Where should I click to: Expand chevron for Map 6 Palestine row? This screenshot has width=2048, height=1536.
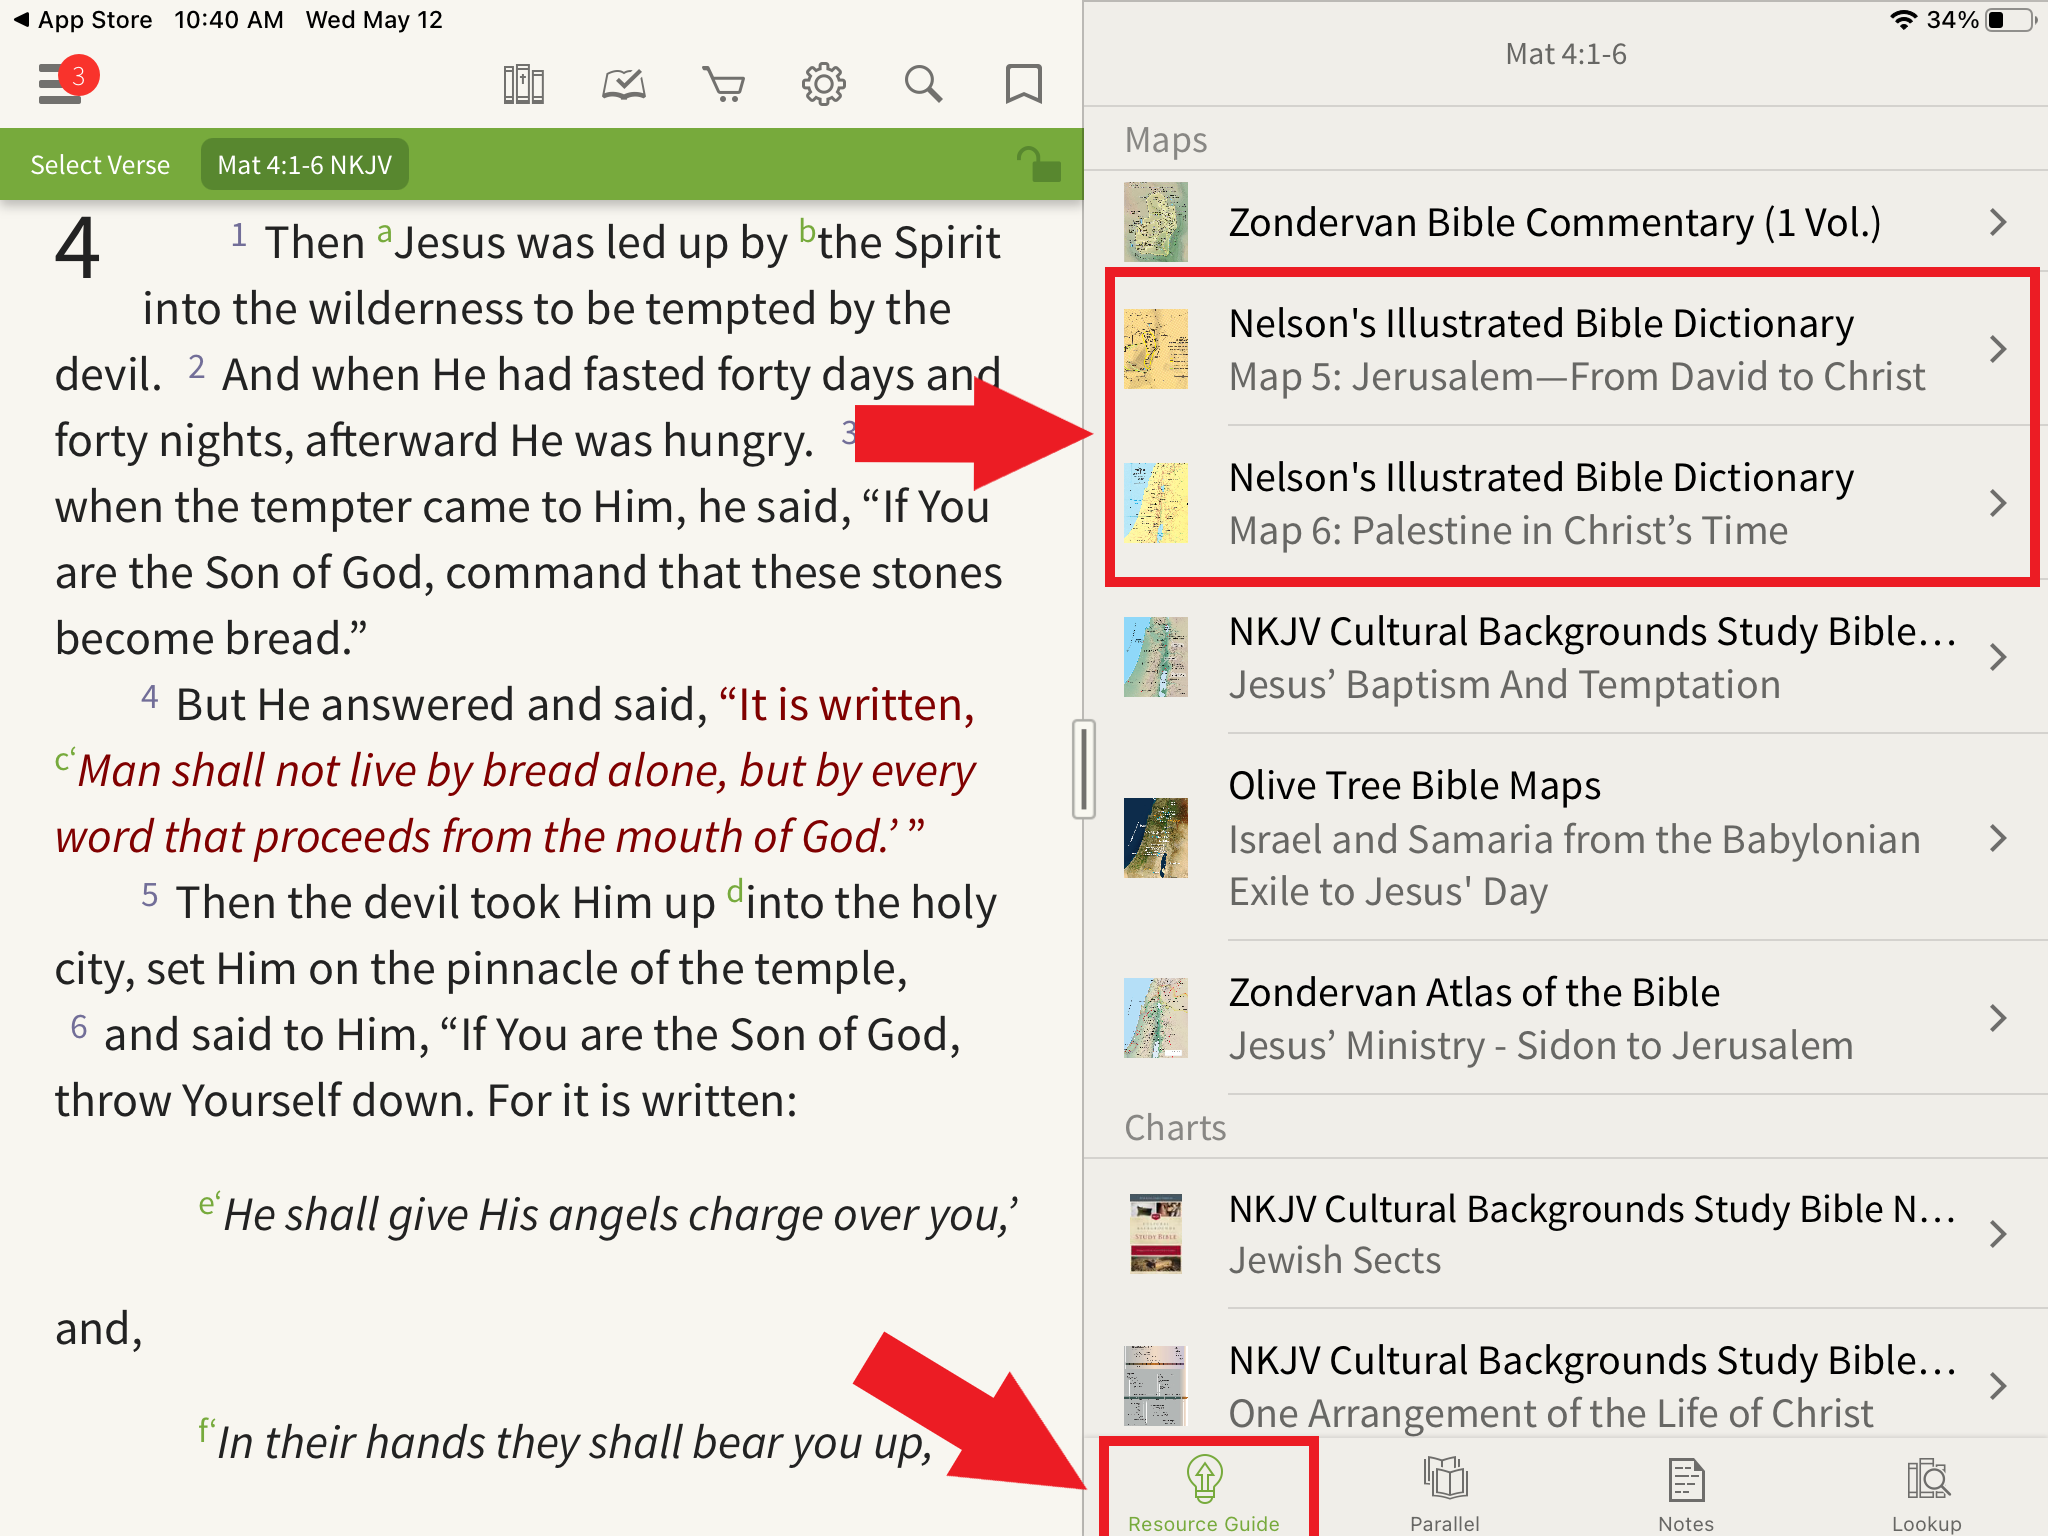(x=1998, y=503)
